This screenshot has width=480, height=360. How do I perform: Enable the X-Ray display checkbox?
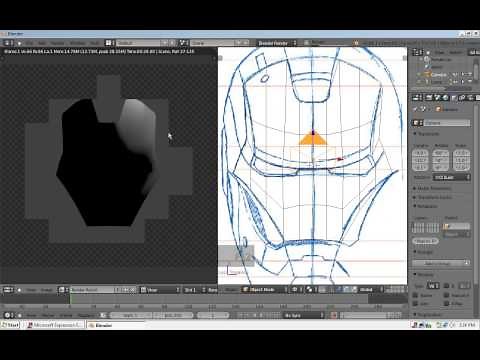(x=447, y=304)
